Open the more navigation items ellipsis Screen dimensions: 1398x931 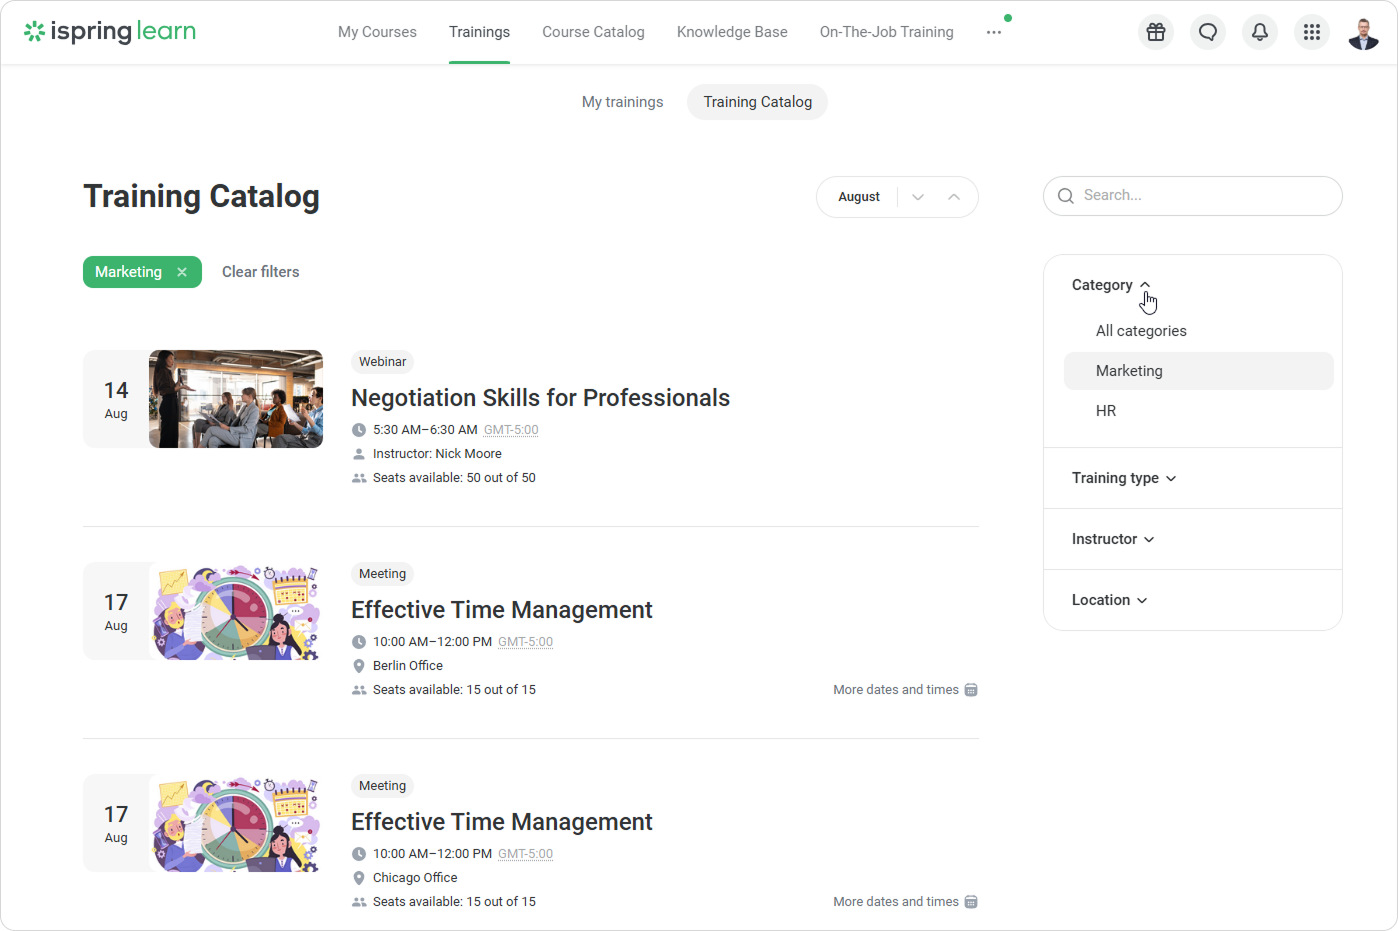coord(993,32)
